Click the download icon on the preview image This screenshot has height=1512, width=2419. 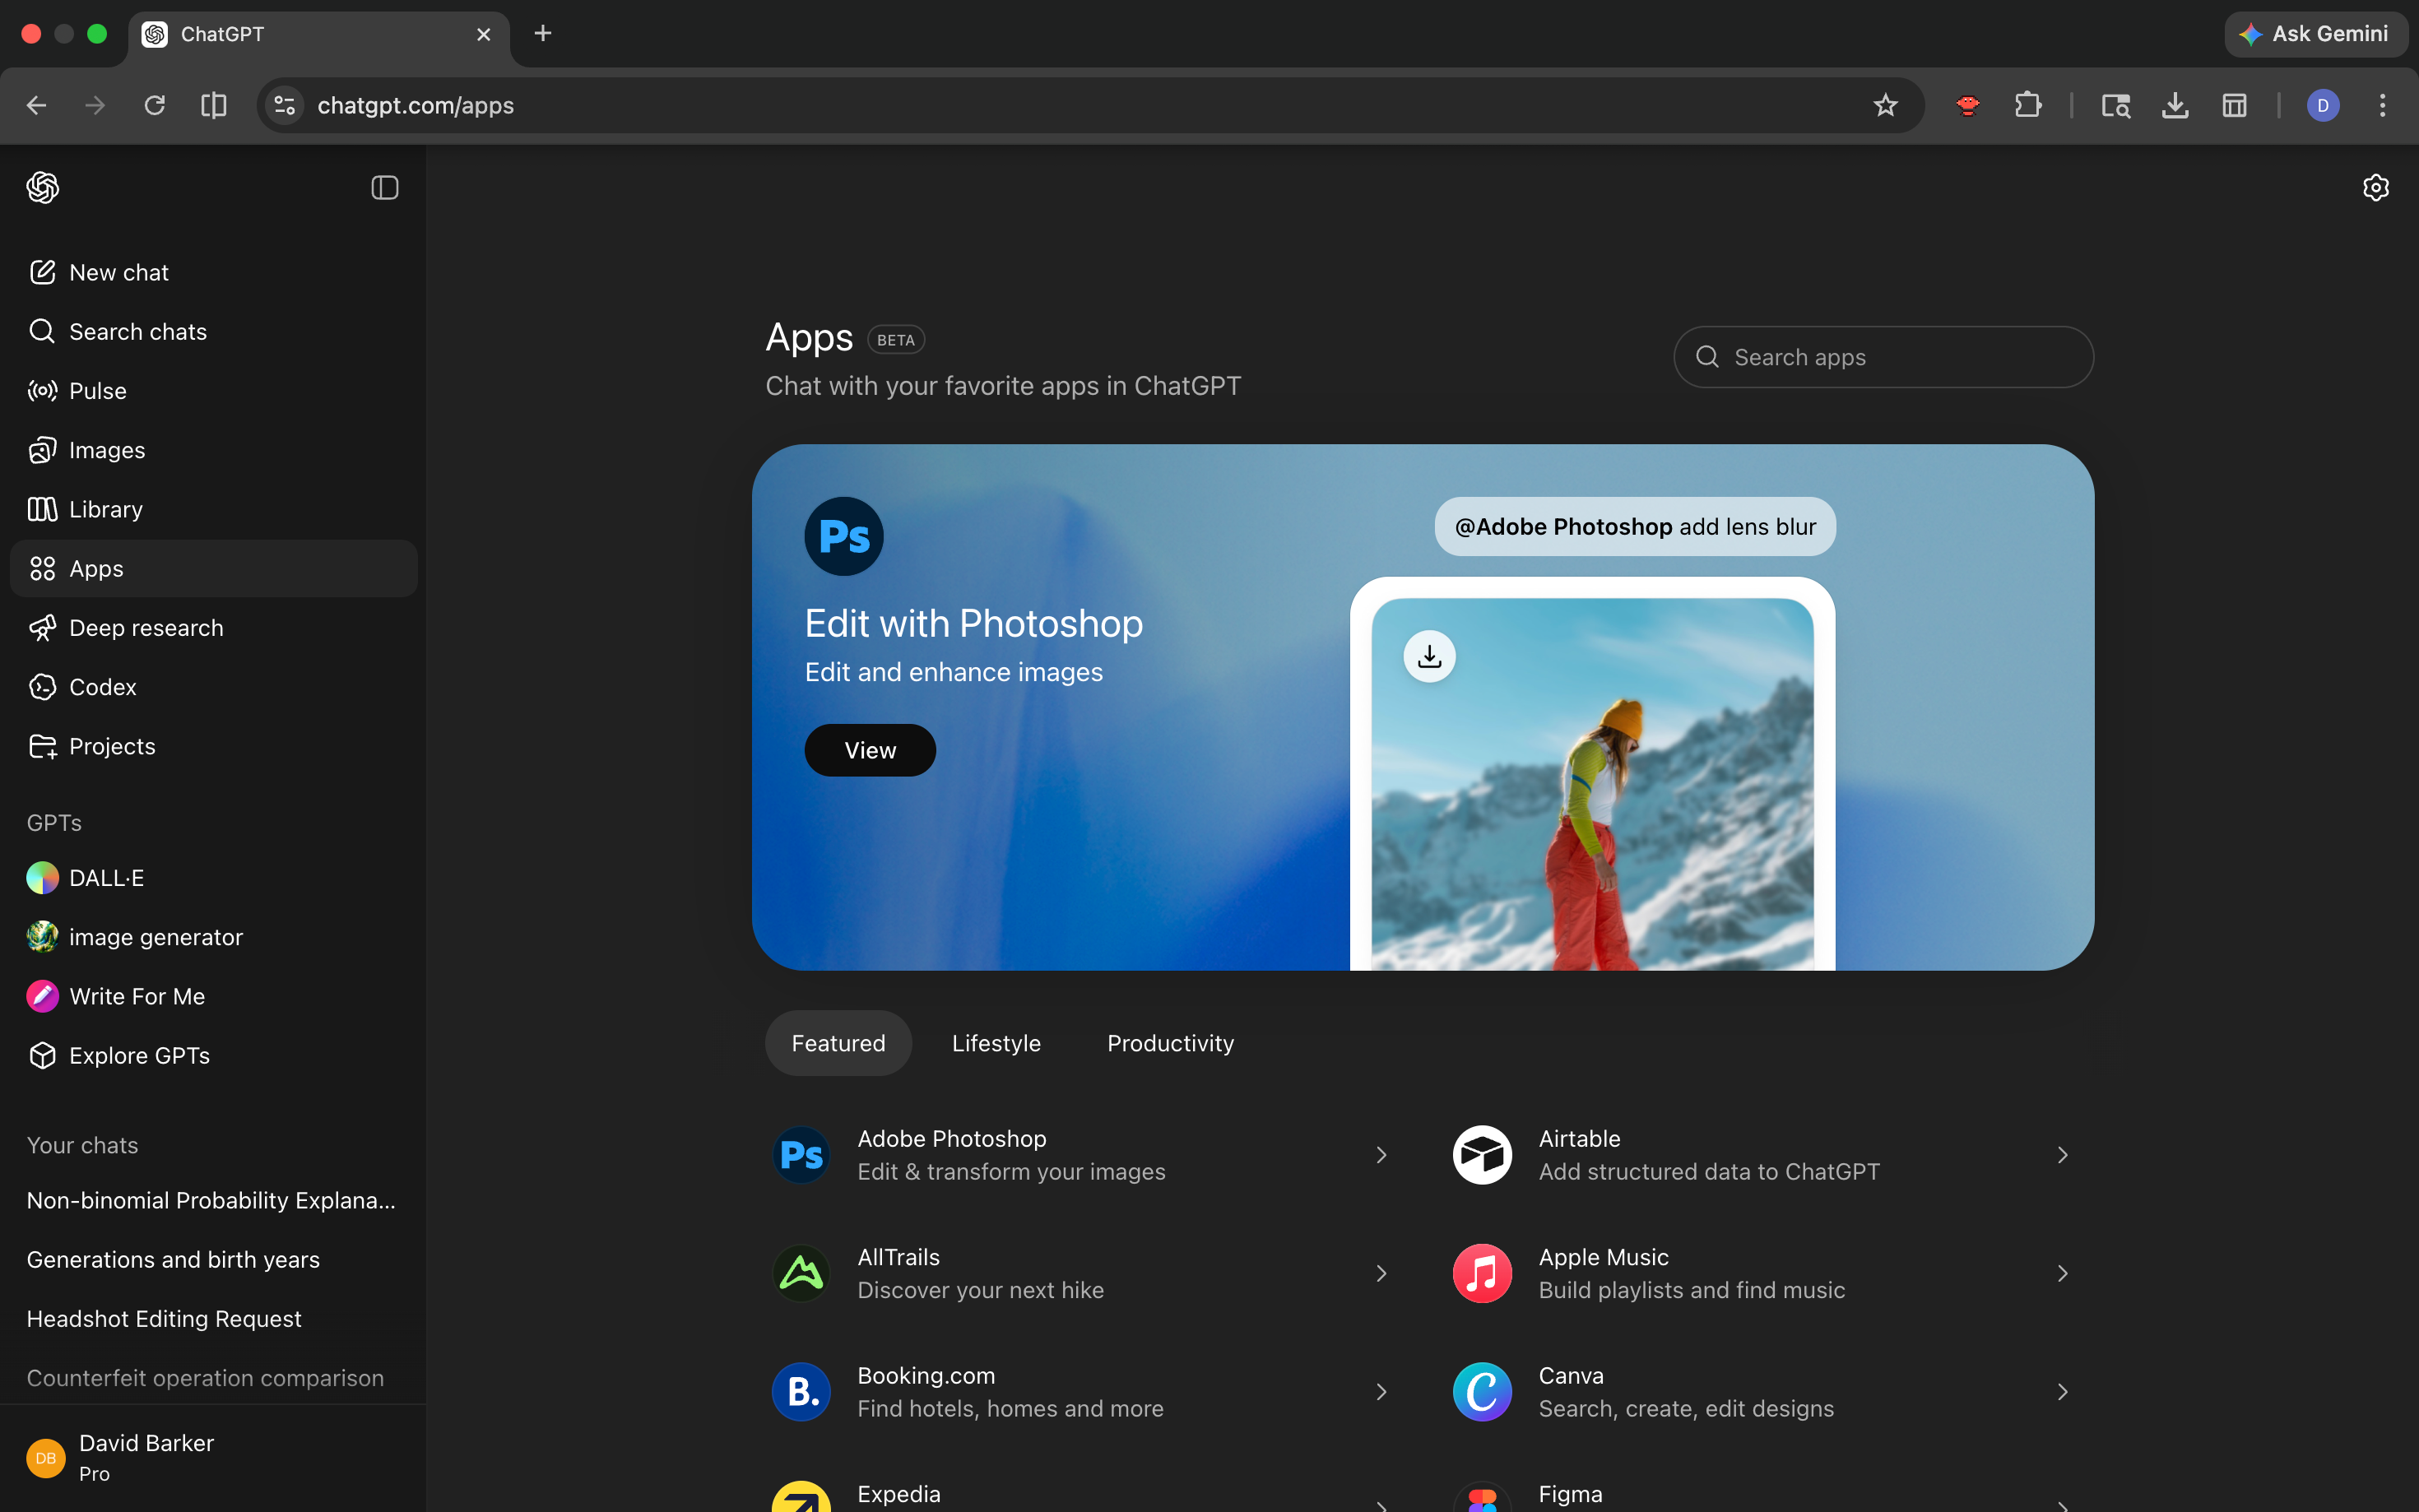(x=1430, y=656)
